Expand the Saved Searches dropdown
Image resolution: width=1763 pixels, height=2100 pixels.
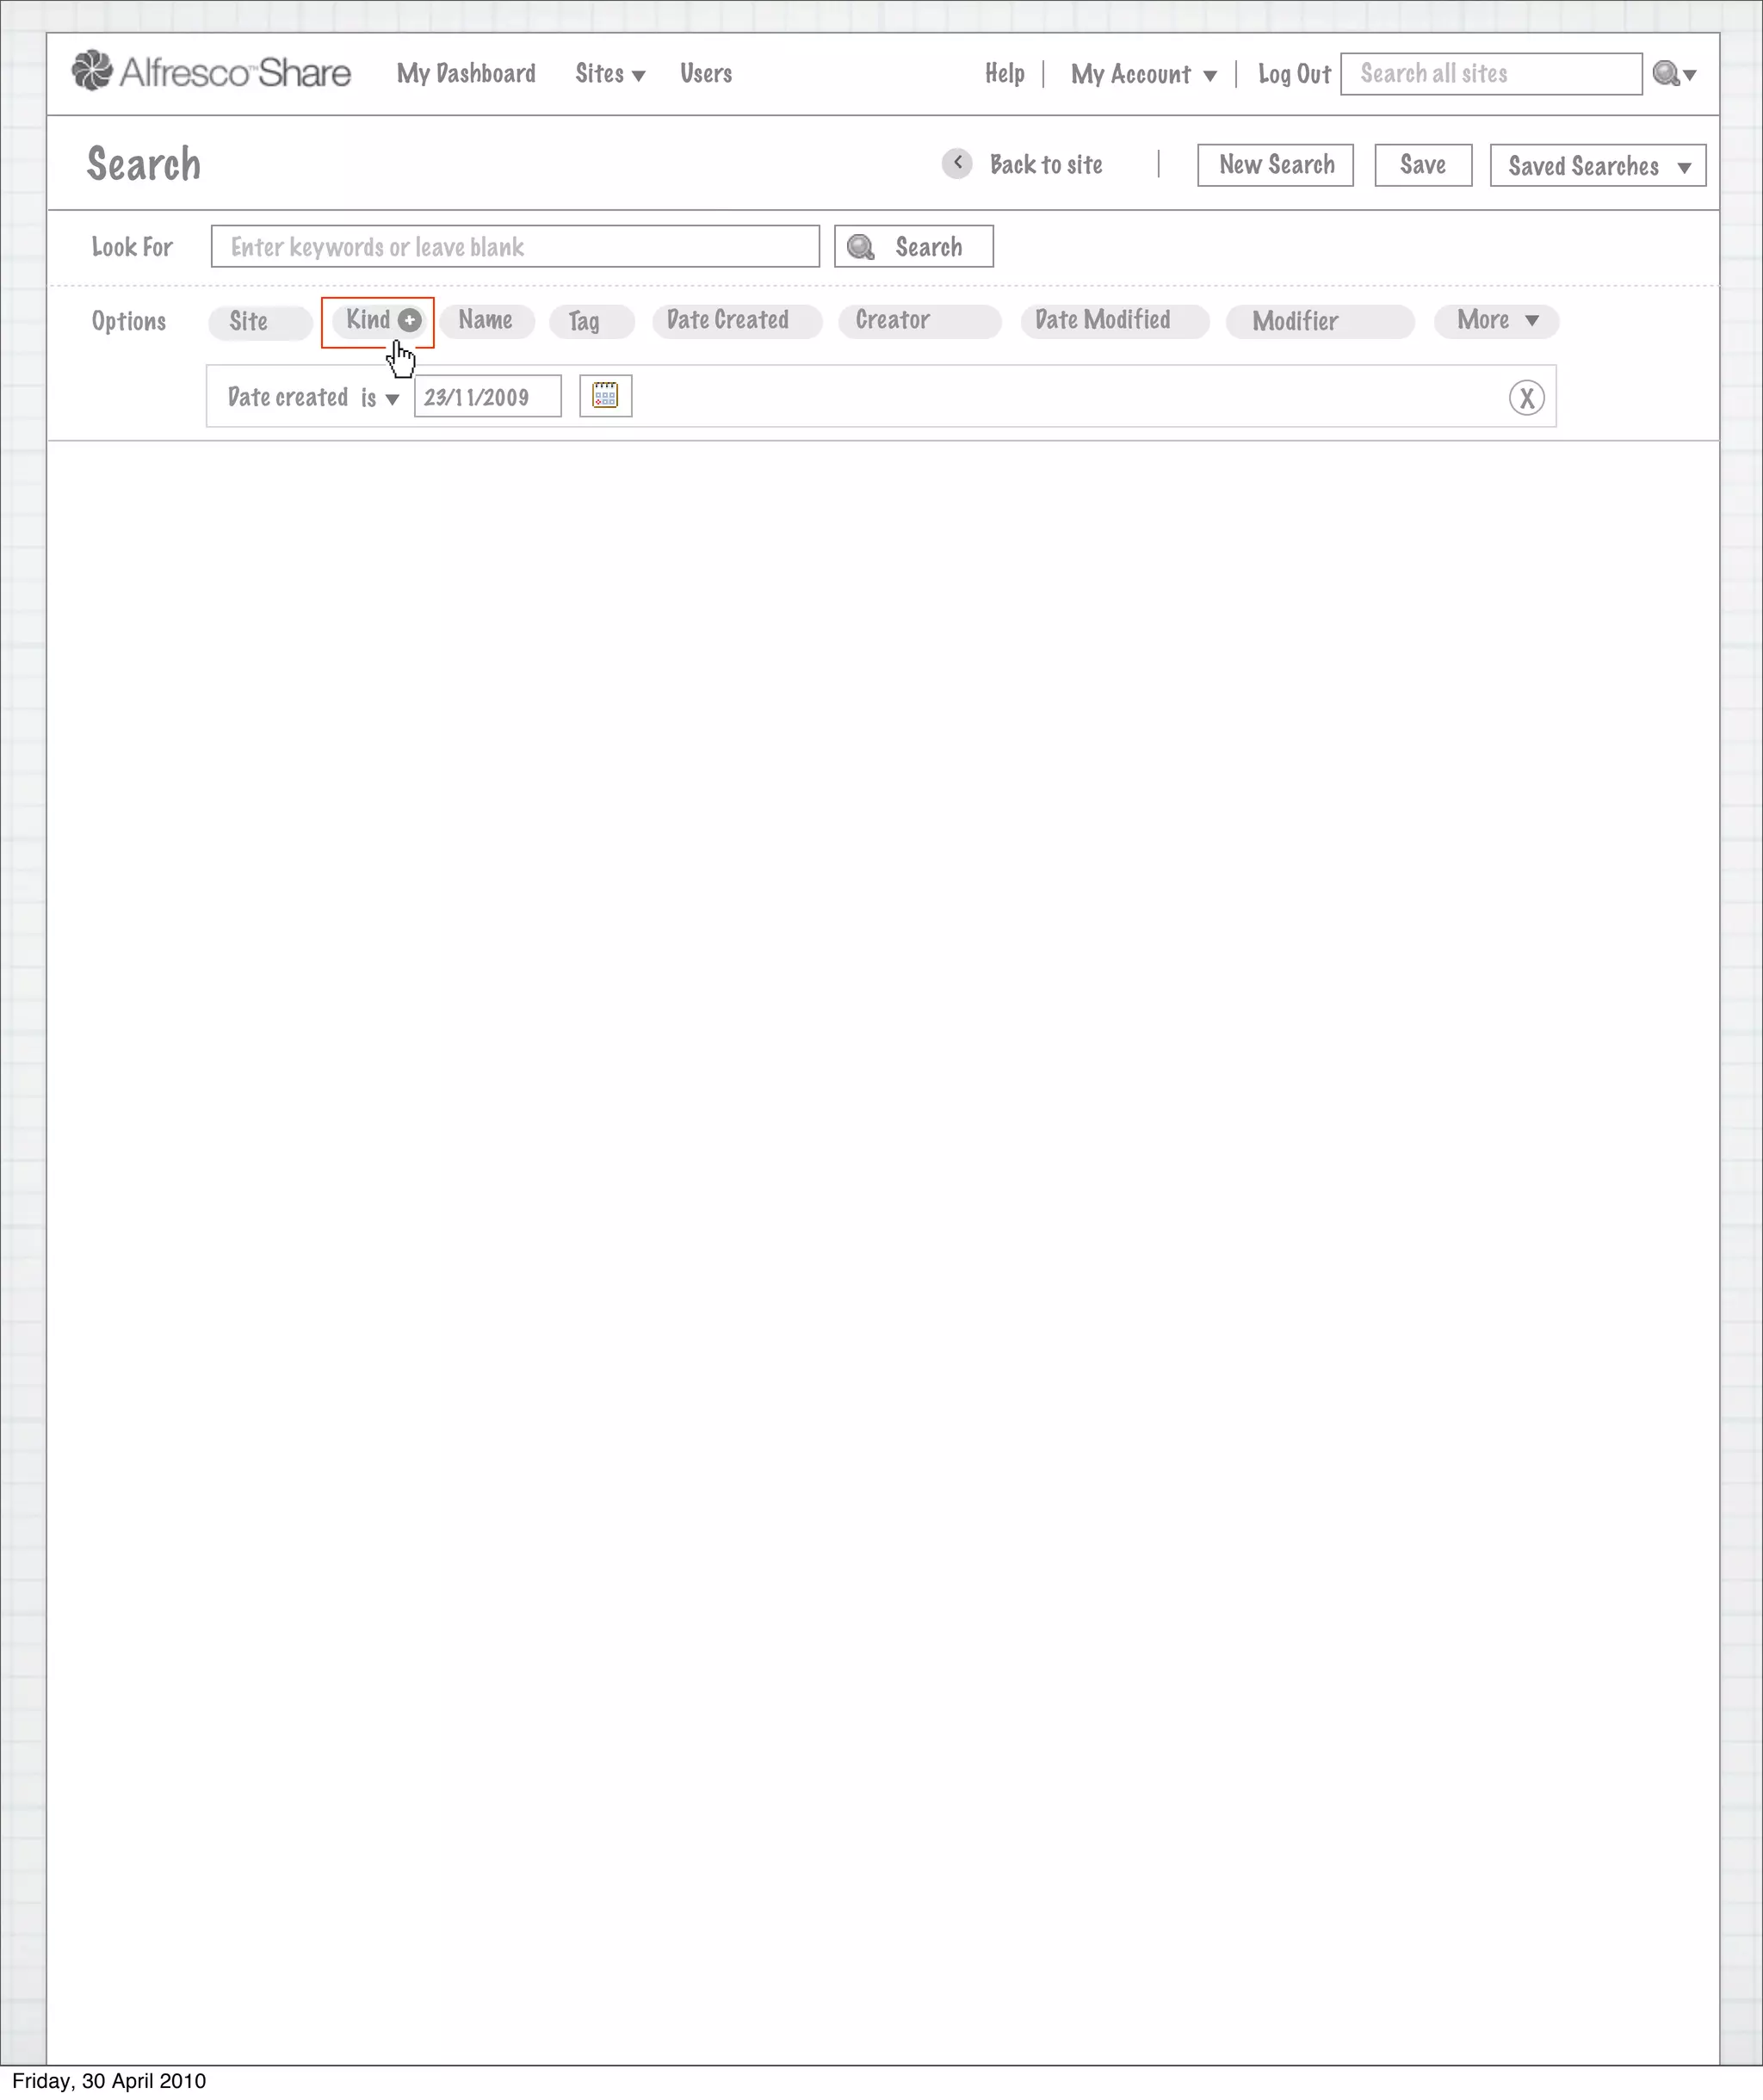[x=1597, y=166]
